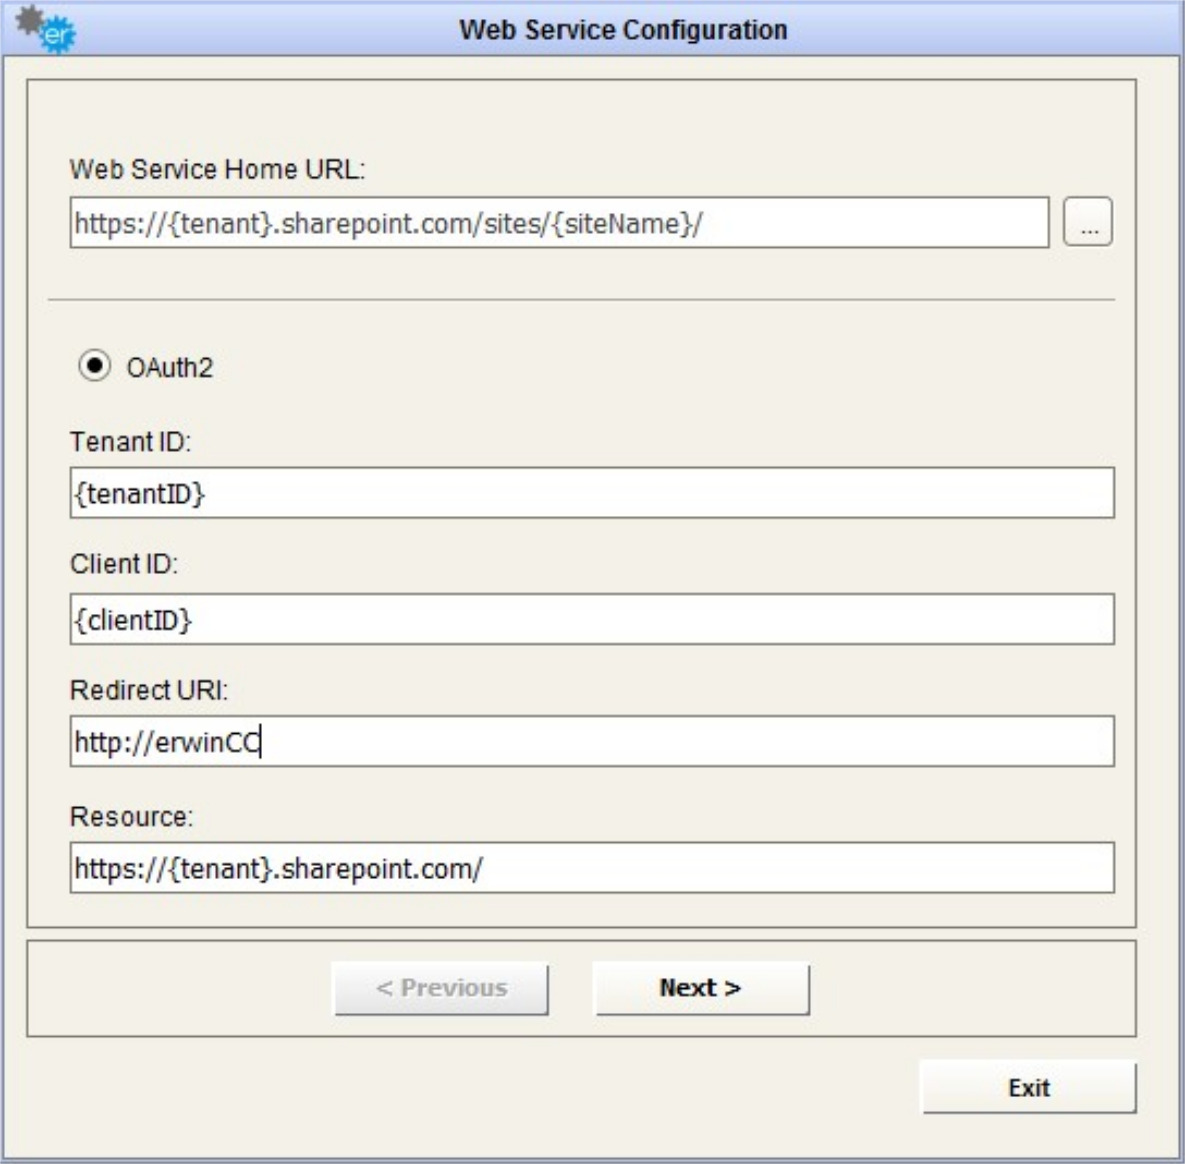
Task: Click the horizontal separator line above OAuth2
Action: click(581, 299)
